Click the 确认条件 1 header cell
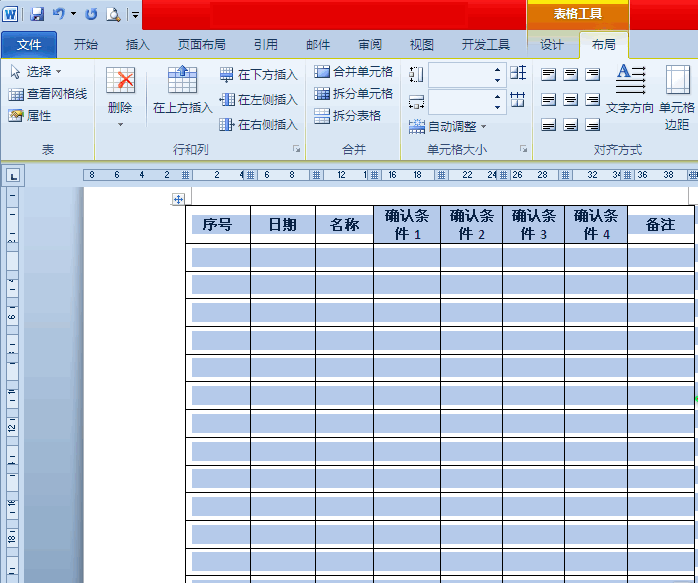The height and width of the screenshot is (583, 698). point(407,225)
